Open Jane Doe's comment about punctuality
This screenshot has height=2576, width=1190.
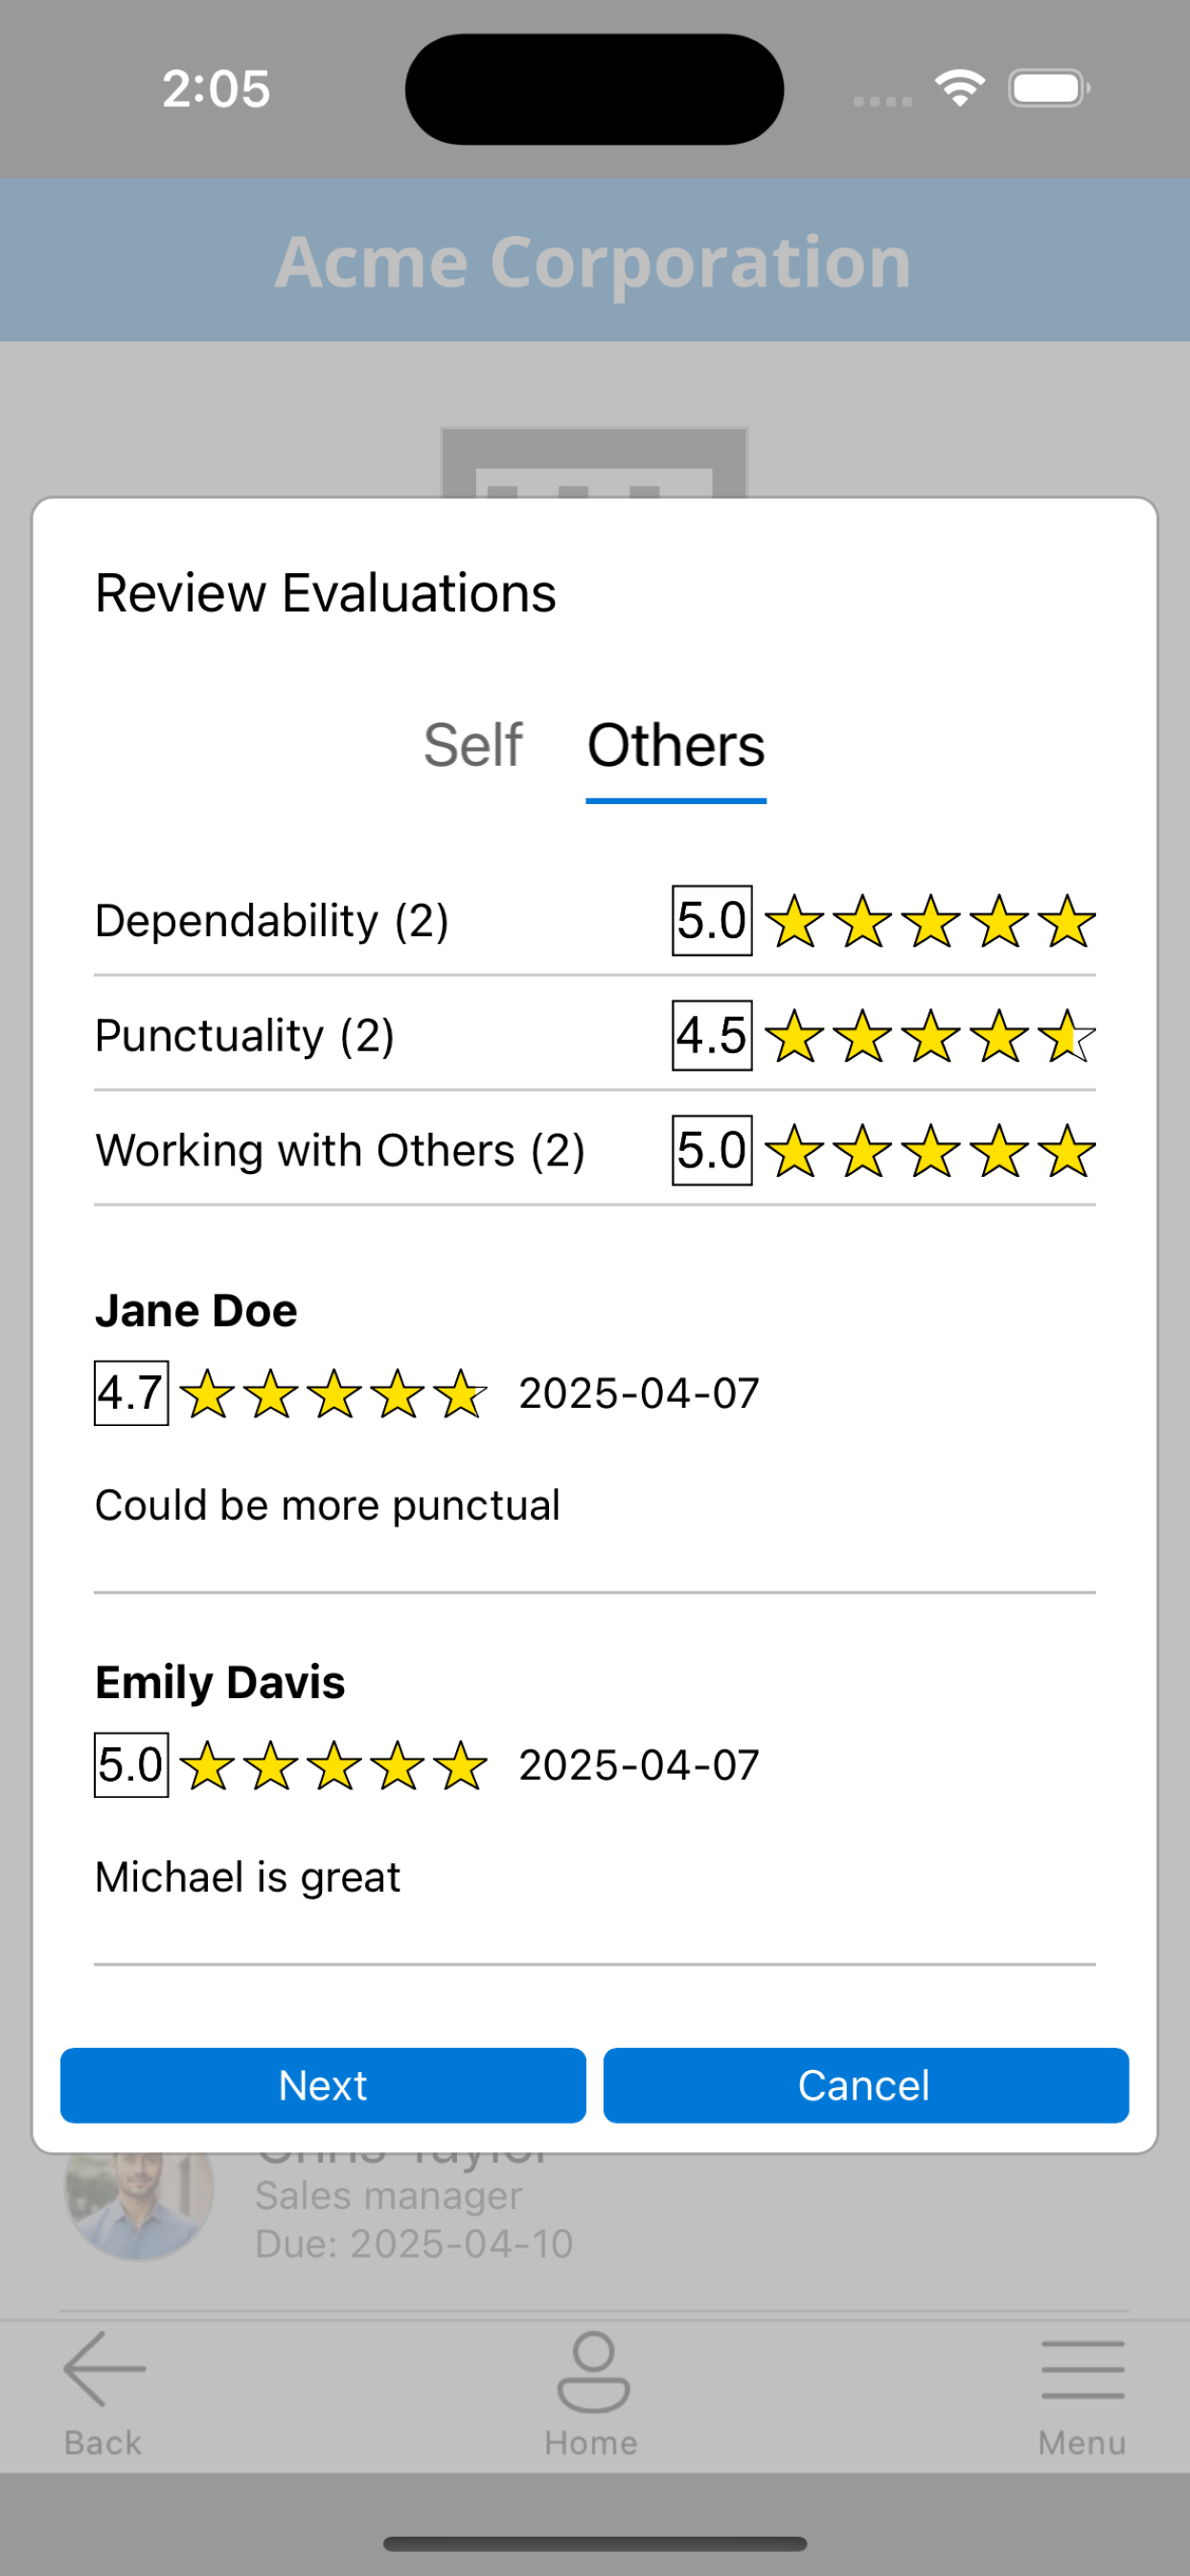[x=327, y=1505]
